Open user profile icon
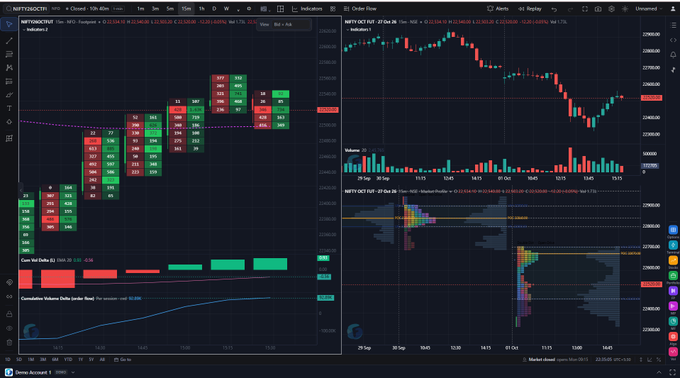The width and height of the screenshot is (680, 378). 673,9
